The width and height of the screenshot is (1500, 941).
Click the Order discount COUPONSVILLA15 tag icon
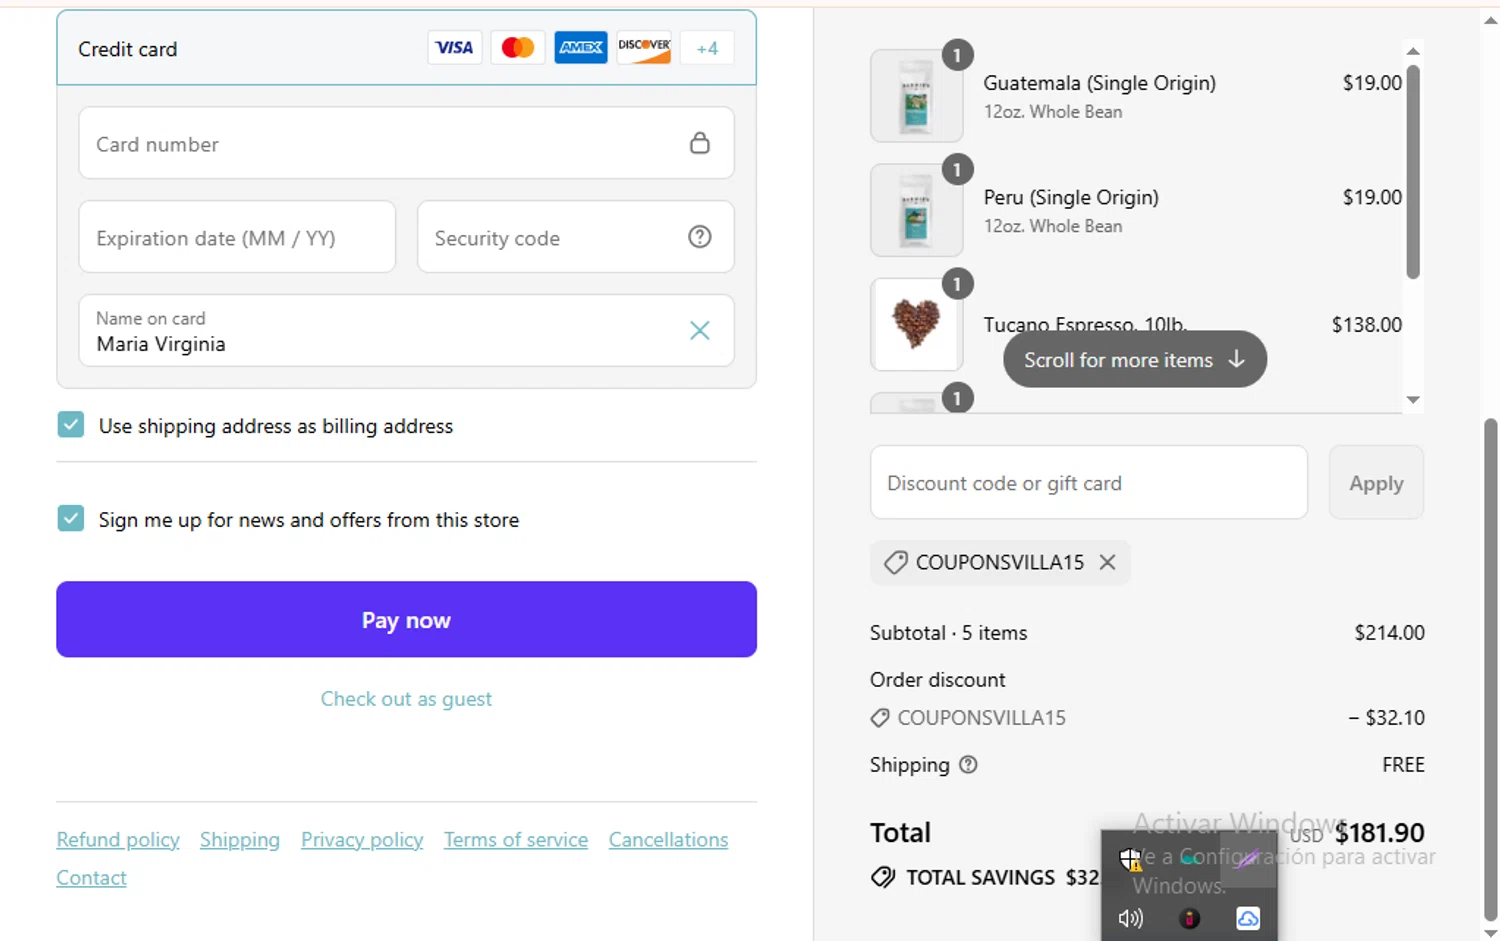point(880,718)
